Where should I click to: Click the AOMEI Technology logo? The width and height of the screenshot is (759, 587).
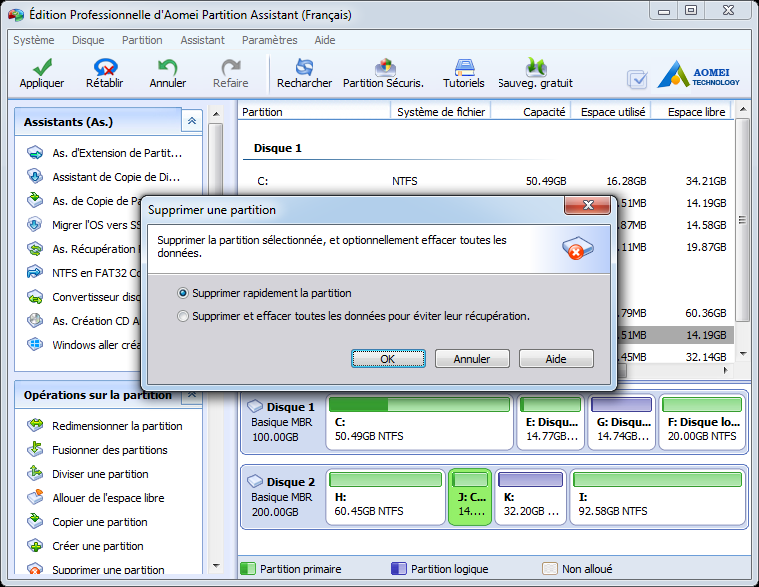click(x=698, y=75)
